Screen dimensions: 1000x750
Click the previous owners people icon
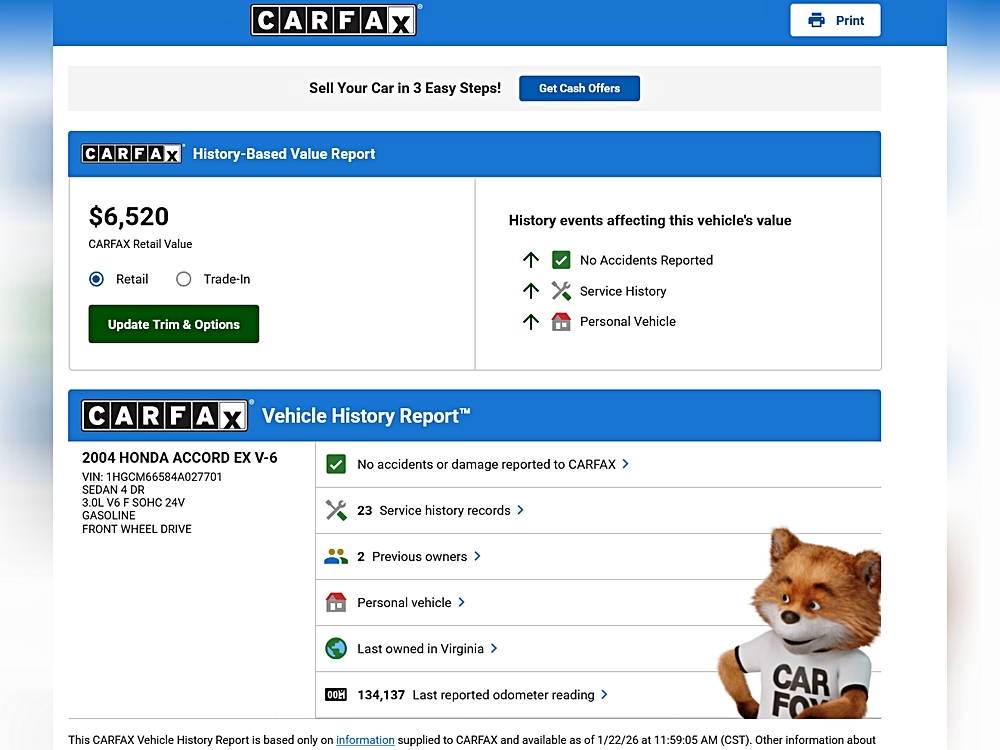336,556
